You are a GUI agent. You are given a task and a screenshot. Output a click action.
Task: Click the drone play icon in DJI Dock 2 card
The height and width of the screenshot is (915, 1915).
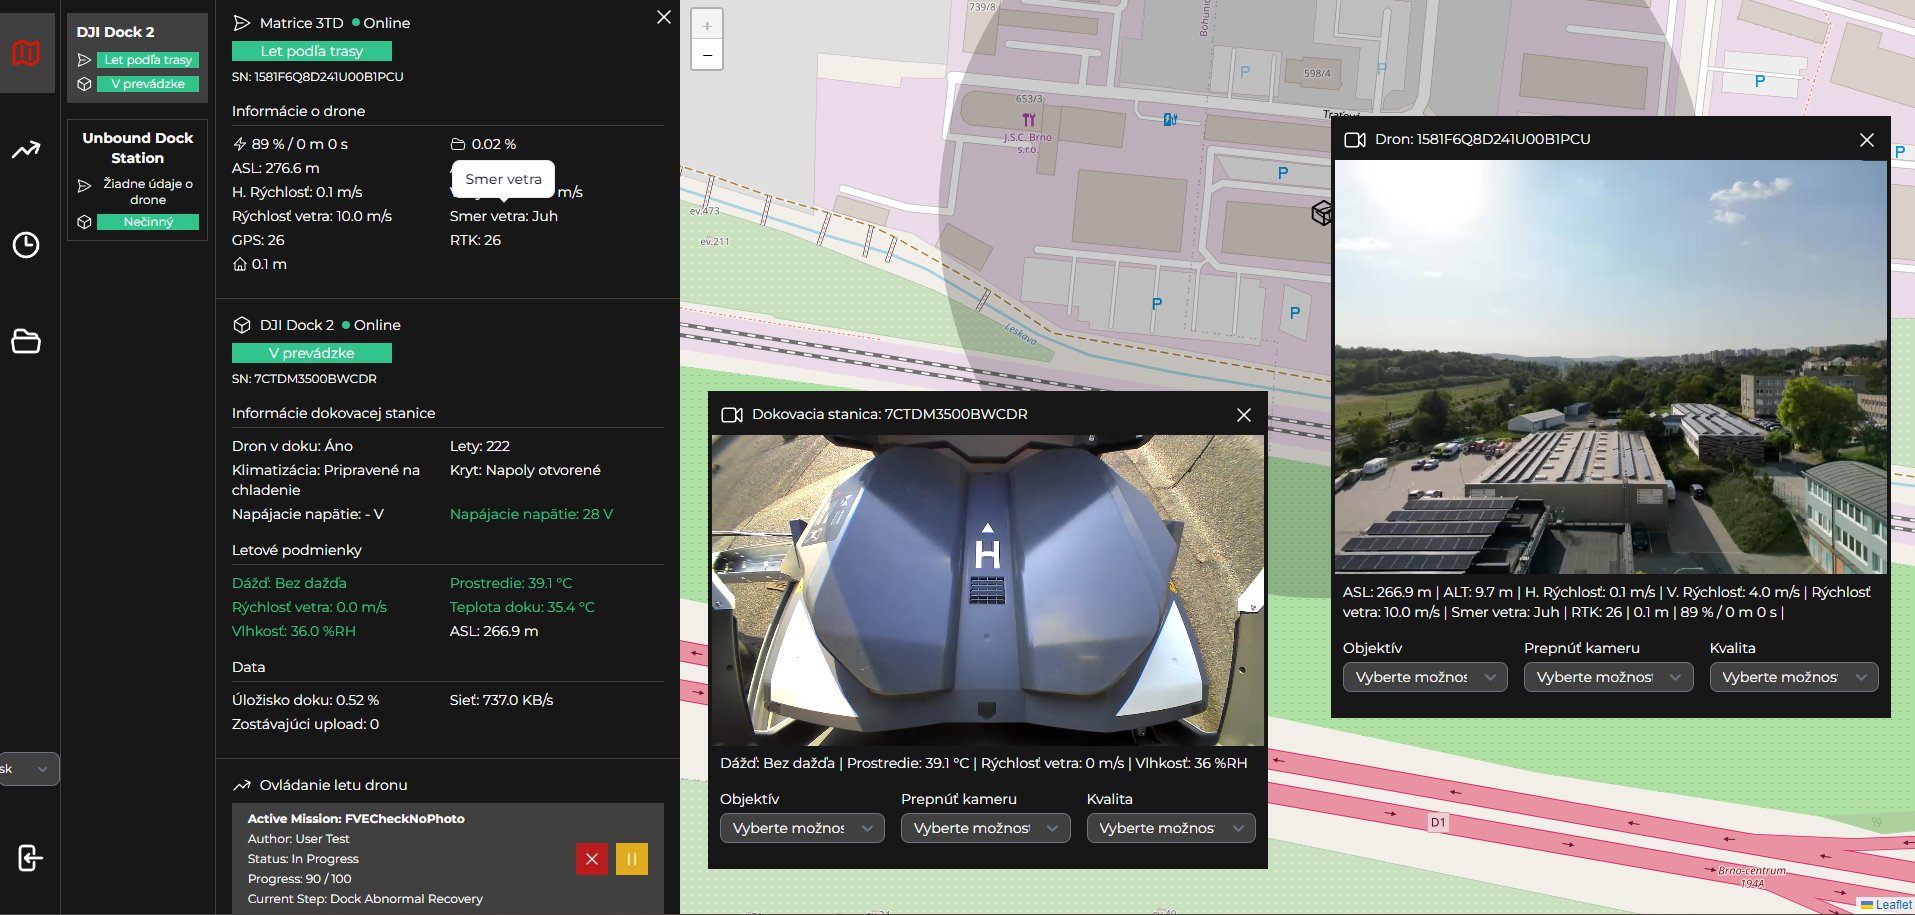click(84, 60)
